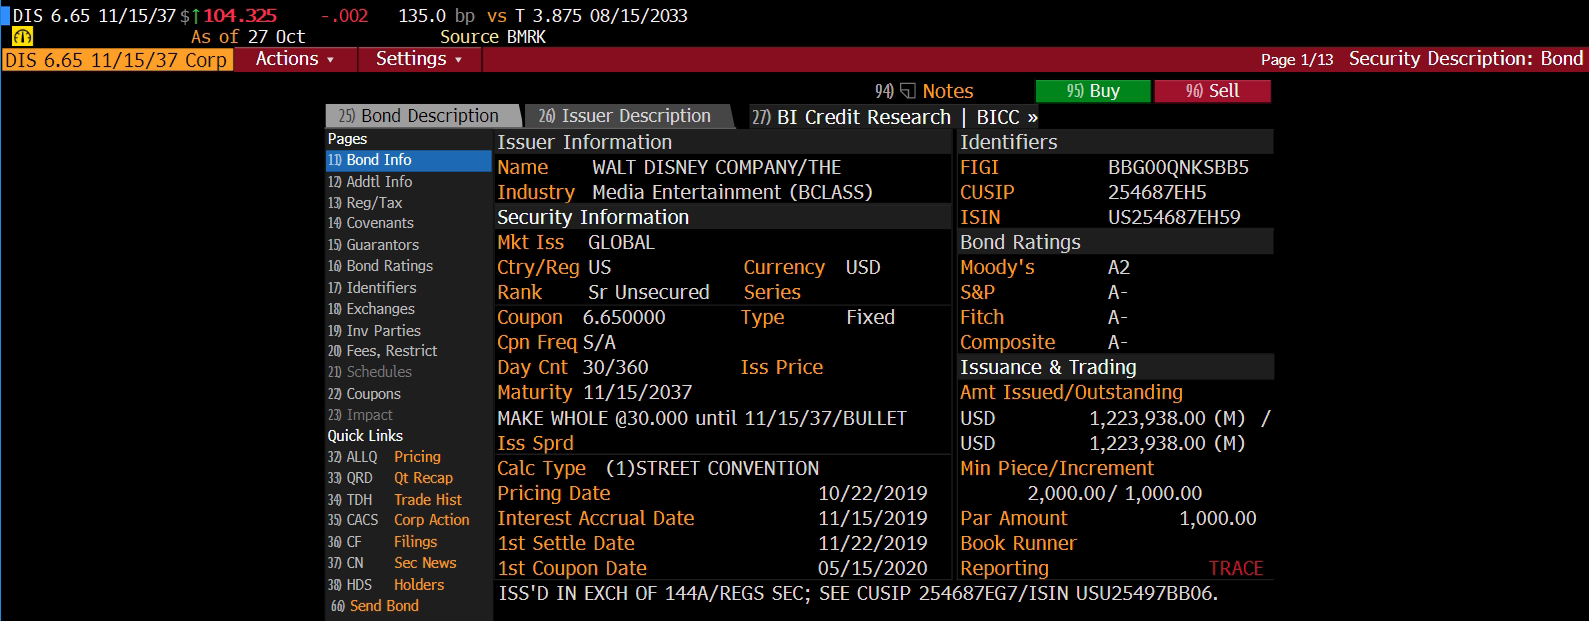
Task: Open the TDH Trade Hist quick link
Action: (x=394, y=500)
